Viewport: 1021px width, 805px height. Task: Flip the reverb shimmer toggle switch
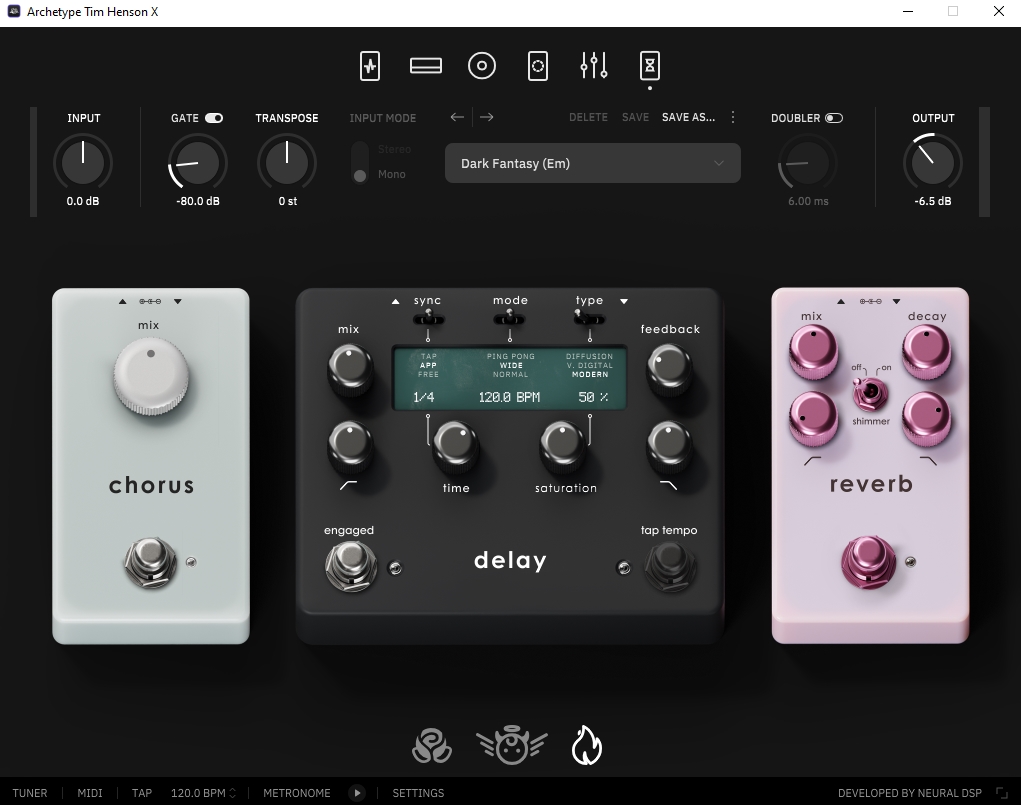coord(871,392)
